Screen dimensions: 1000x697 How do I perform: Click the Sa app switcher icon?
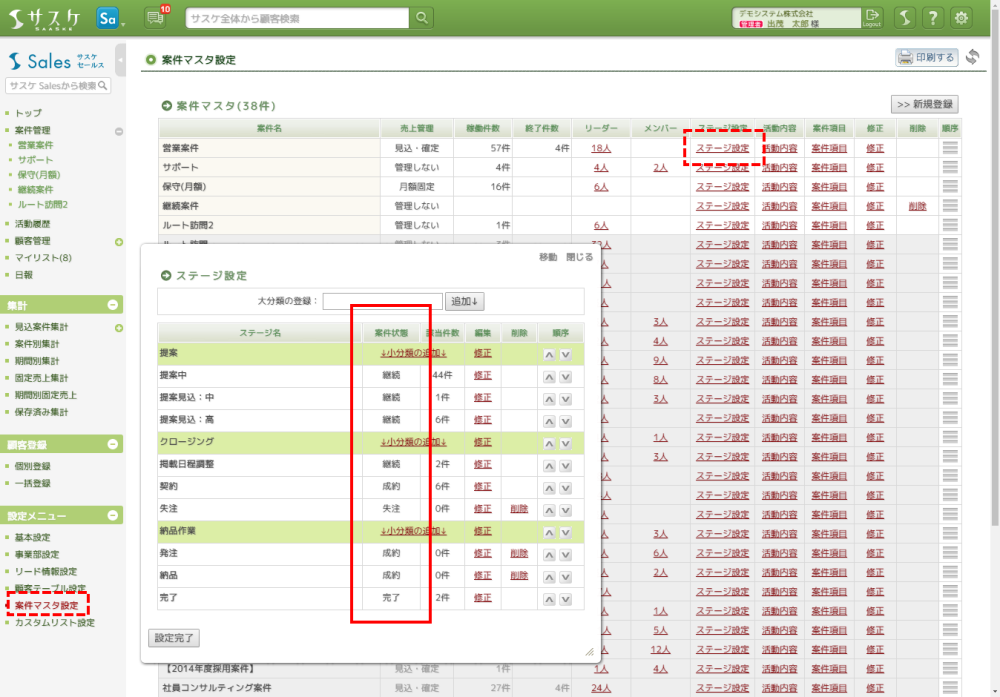coord(108,17)
